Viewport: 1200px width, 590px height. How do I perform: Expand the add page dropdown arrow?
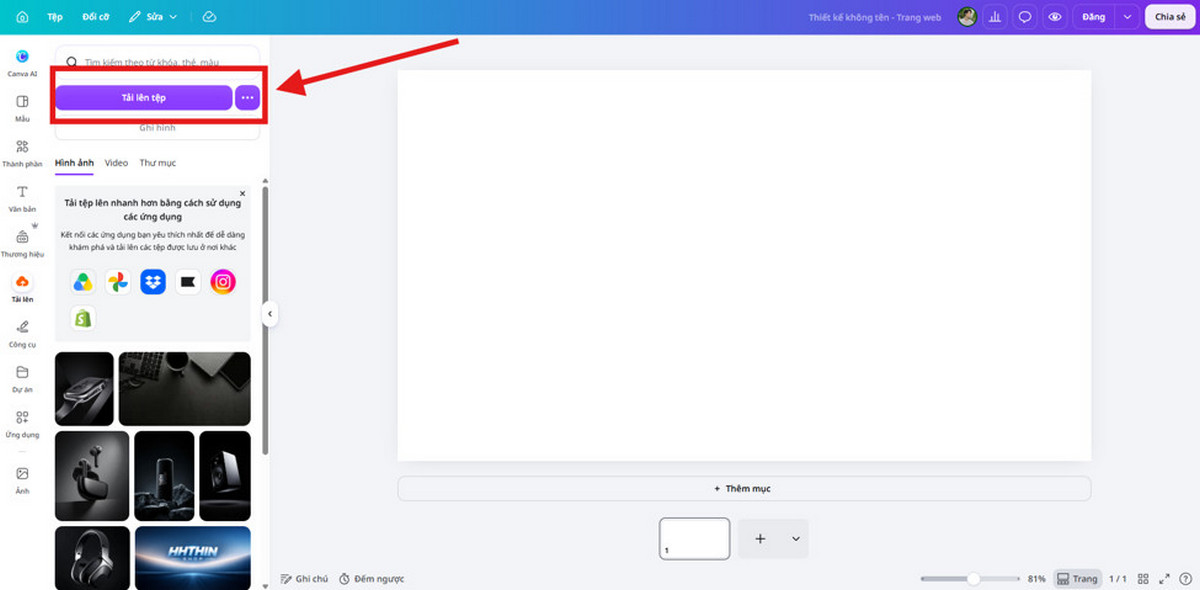[x=796, y=538]
